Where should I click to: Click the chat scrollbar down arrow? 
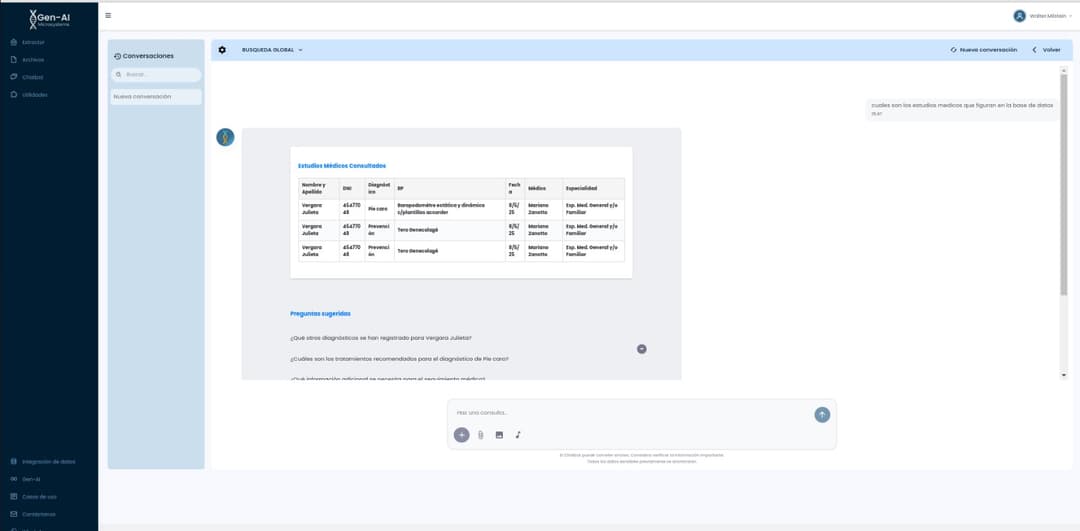(x=1064, y=375)
